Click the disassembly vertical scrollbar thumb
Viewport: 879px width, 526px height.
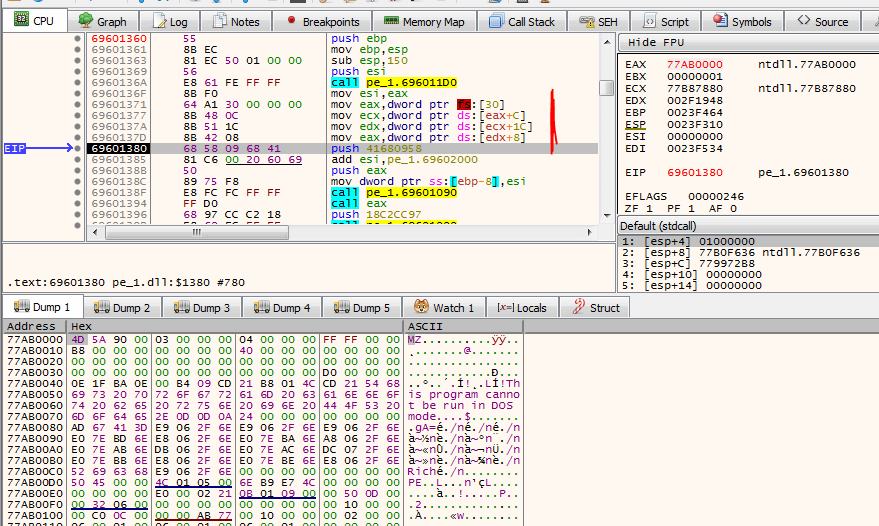click(x=607, y=88)
